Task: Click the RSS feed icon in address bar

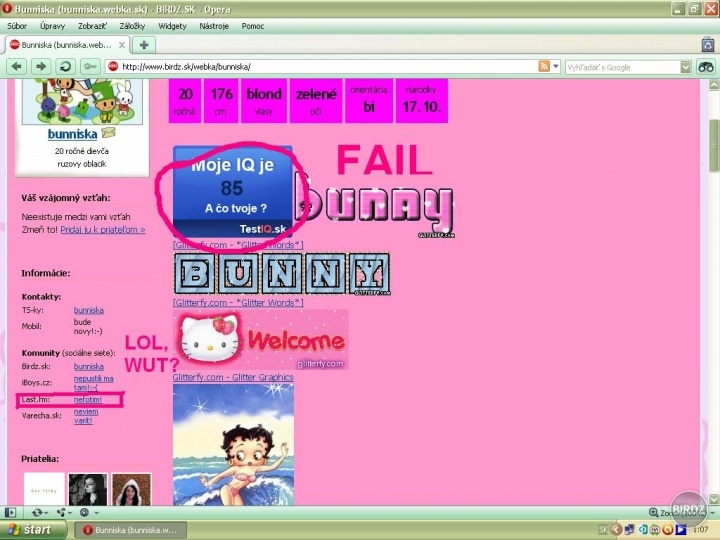Action: point(544,66)
